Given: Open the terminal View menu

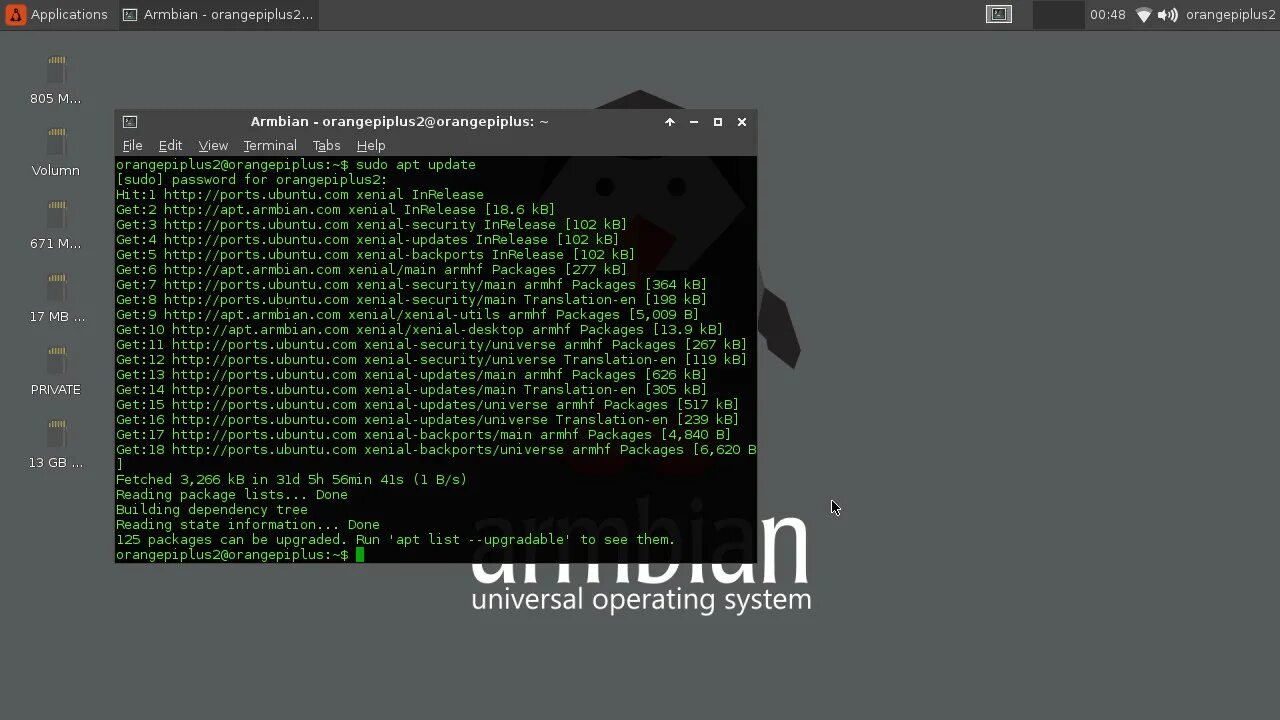Looking at the screenshot, I should (213, 145).
